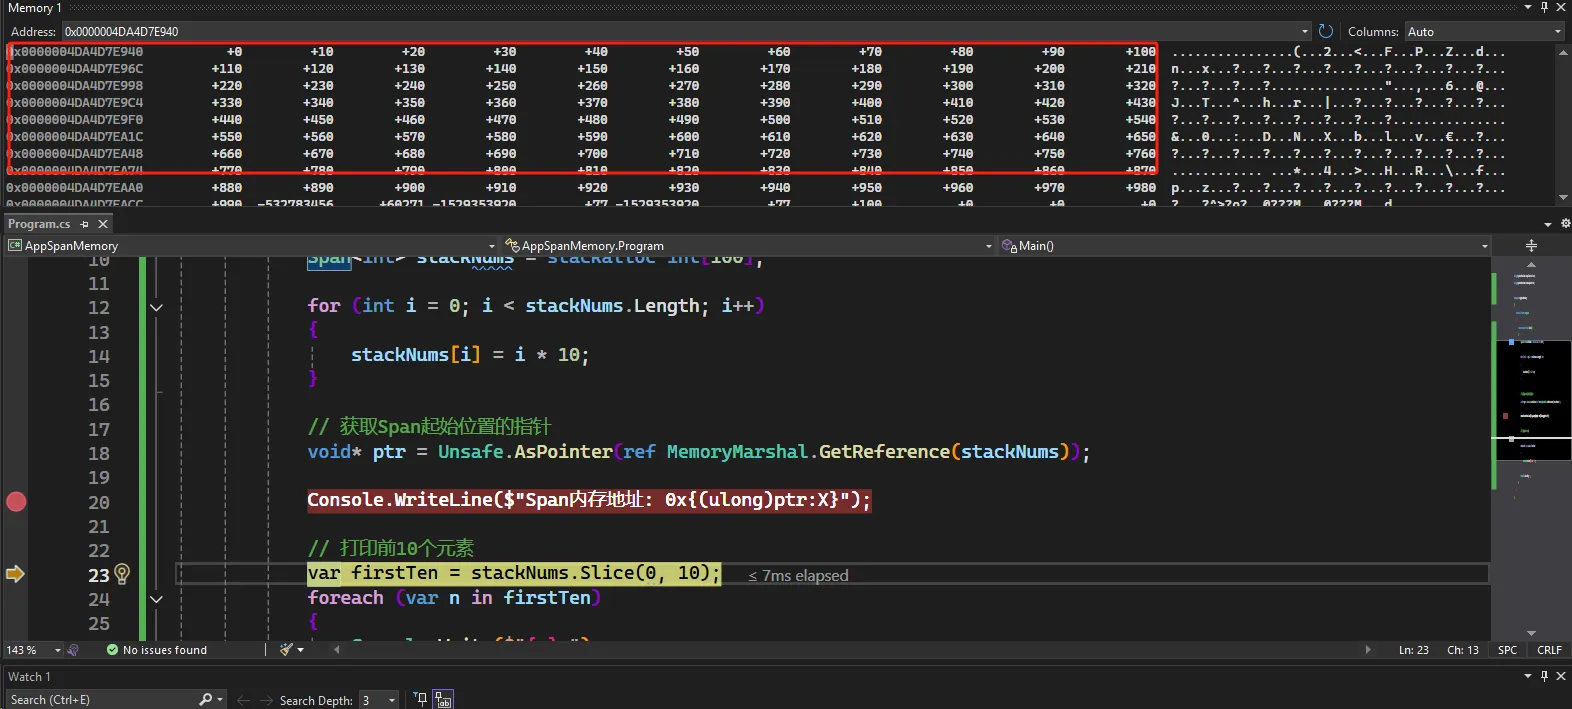The height and width of the screenshot is (709, 1572).
Task: Open the code cleanup profile dropdown
Action: [x=300, y=650]
